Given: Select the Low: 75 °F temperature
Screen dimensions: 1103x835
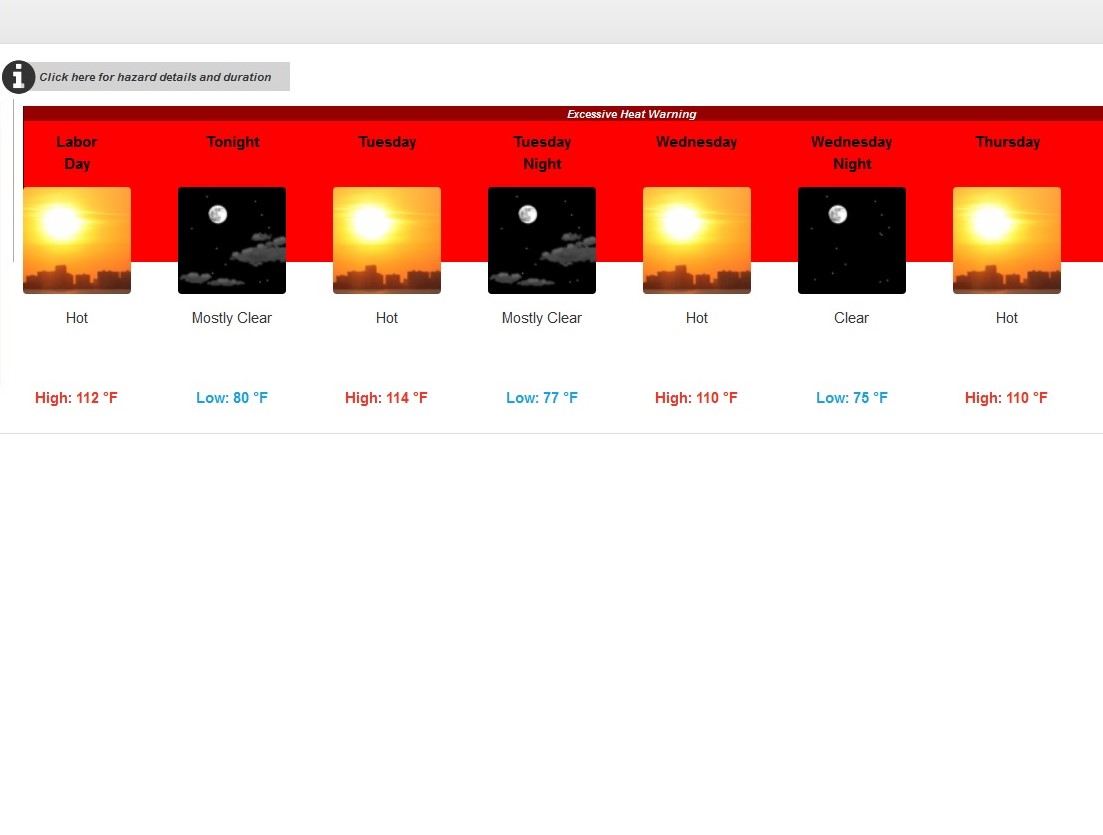Looking at the screenshot, I should tap(852, 398).
